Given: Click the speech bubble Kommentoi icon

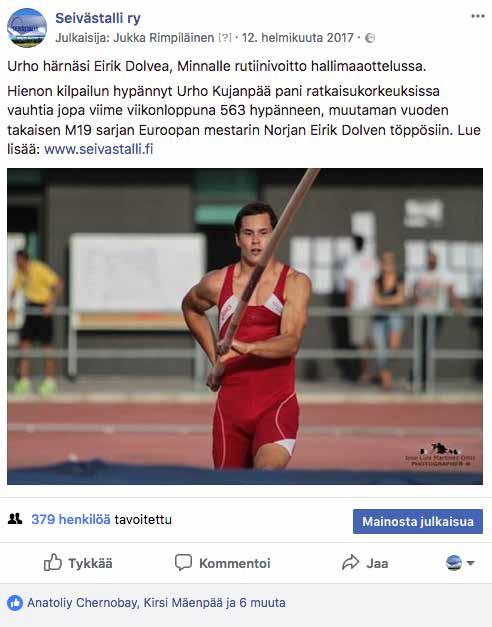Looking at the screenshot, I should (183, 563).
